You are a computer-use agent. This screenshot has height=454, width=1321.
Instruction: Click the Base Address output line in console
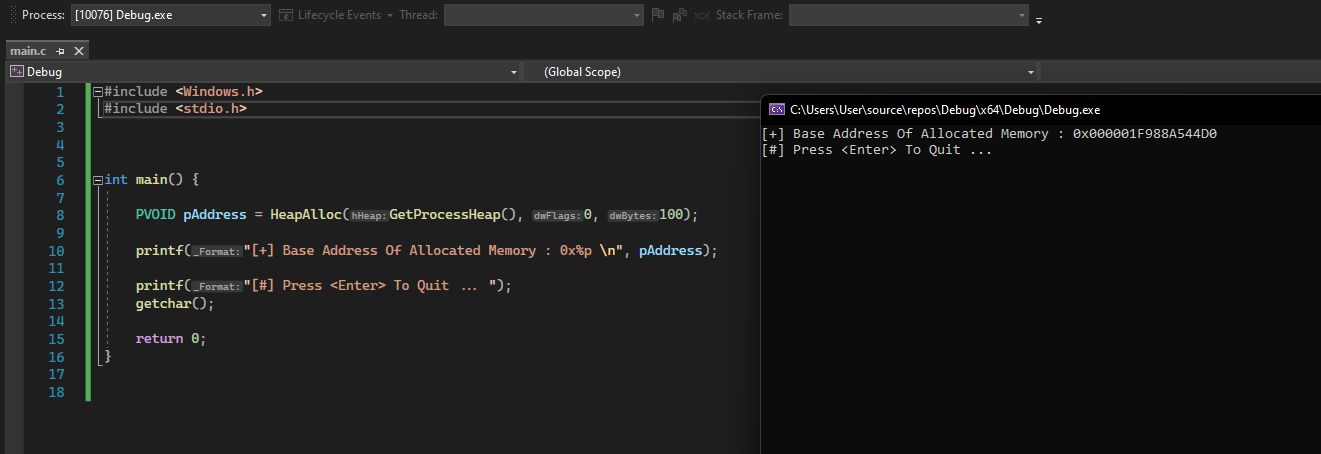click(x=989, y=134)
